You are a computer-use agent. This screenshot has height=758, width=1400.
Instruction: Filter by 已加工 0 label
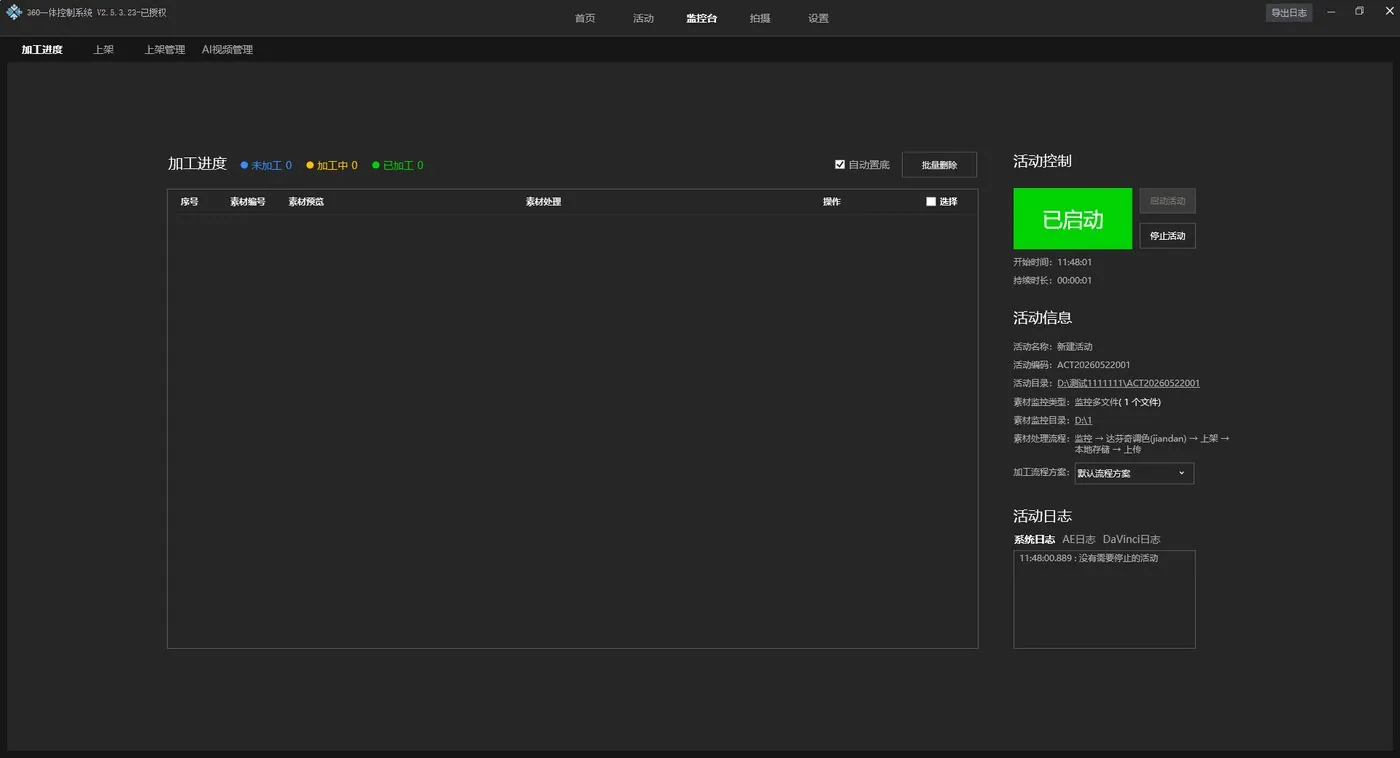pos(403,165)
